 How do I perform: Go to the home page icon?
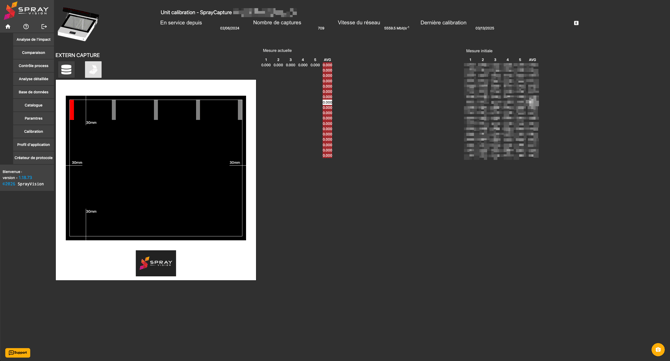pyautogui.click(x=8, y=26)
